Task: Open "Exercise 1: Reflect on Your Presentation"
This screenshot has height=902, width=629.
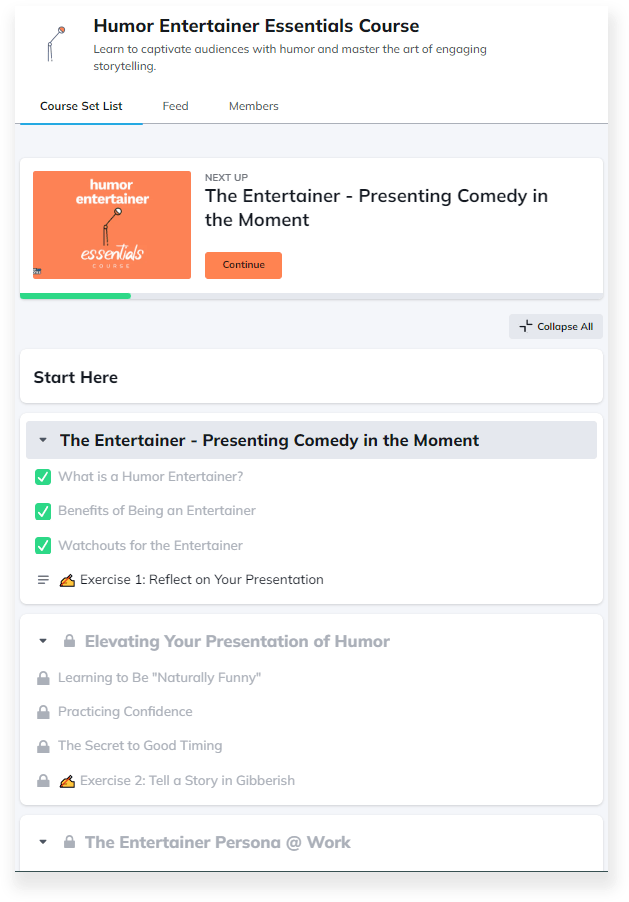Action: click(x=200, y=579)
